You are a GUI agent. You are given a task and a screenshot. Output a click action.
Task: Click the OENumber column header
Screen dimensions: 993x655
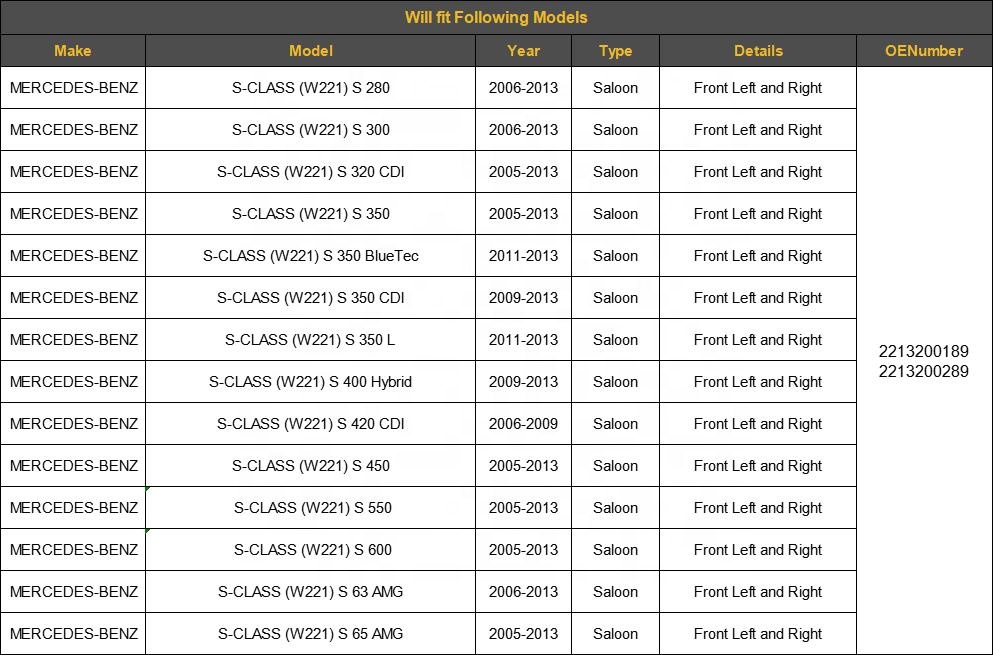(924, 51)
